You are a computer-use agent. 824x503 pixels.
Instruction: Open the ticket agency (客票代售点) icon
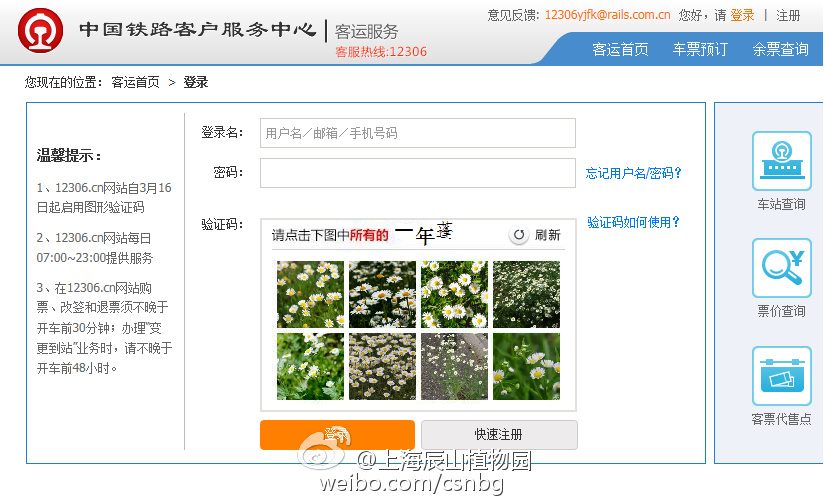pos(781,376)
